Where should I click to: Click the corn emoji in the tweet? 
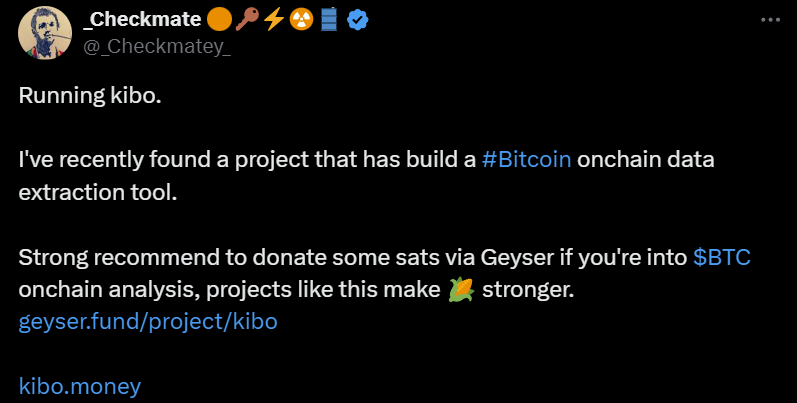pyautogui.click(x=461, y=290)
